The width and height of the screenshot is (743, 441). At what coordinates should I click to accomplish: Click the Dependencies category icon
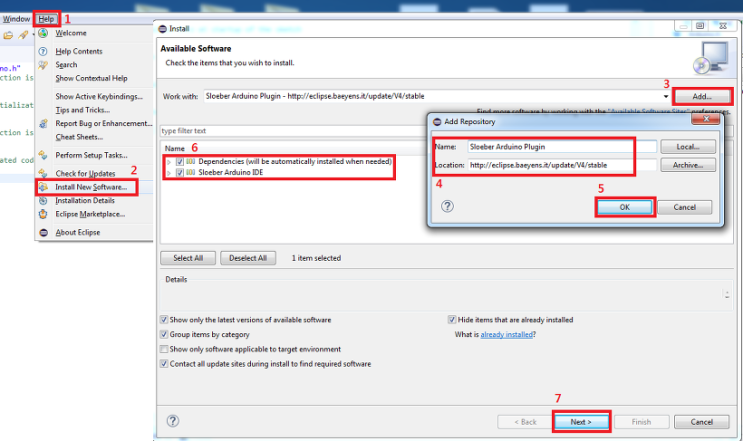[190, 161]
